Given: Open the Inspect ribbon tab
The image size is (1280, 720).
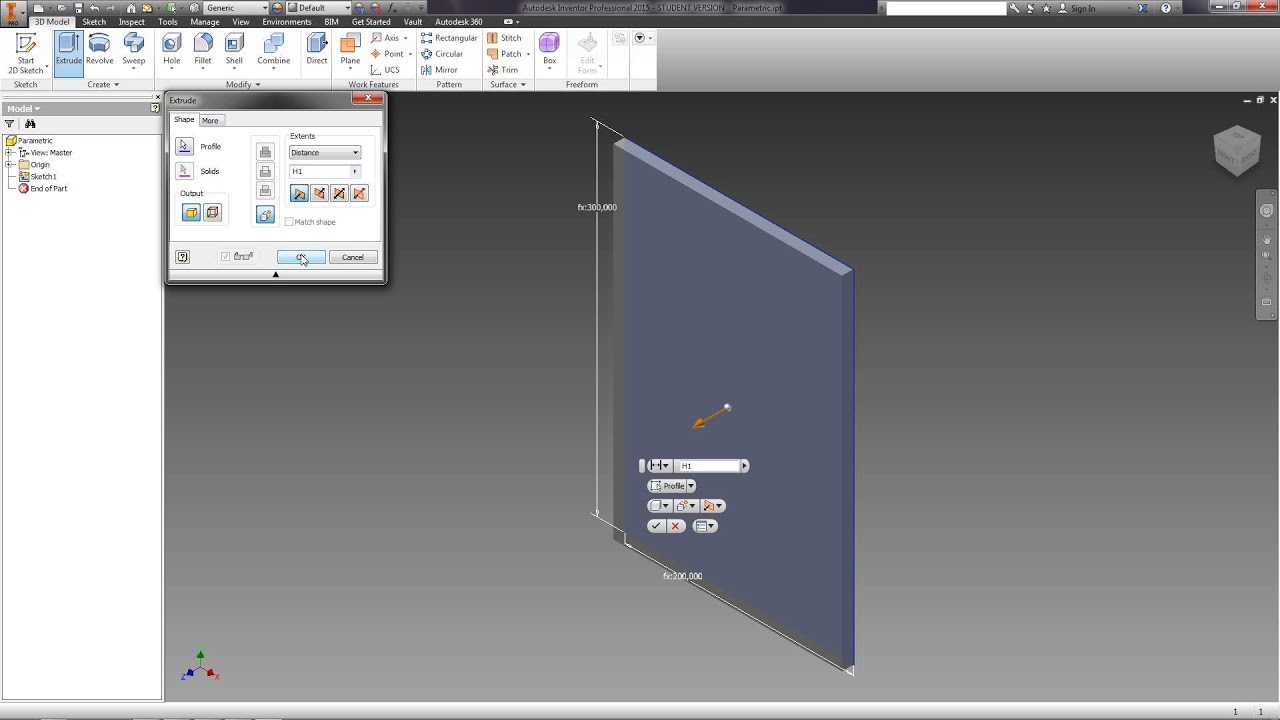Looking at the screenshot, I should point(132,21).
